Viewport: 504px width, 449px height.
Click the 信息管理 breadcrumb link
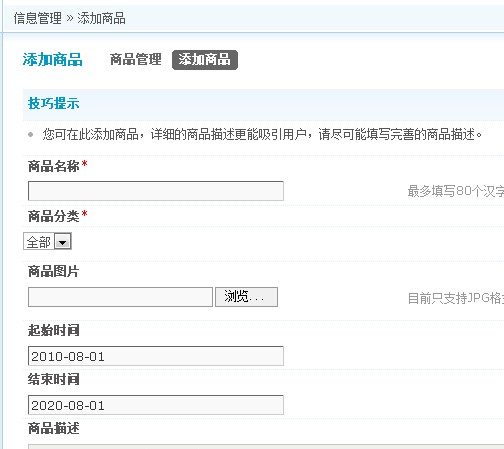[x=38, y=18]
